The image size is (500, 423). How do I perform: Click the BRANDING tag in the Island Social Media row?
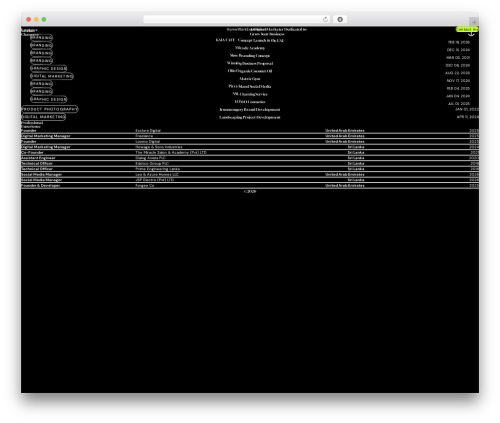tap(41, 84)
